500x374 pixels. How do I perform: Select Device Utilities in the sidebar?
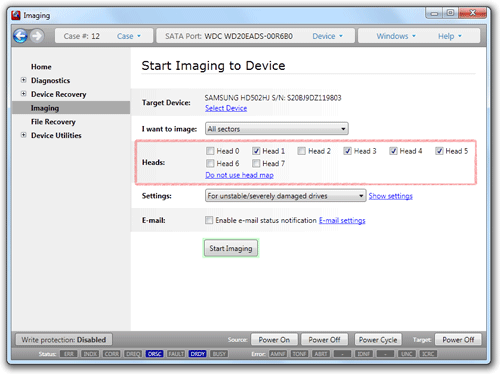56,135
